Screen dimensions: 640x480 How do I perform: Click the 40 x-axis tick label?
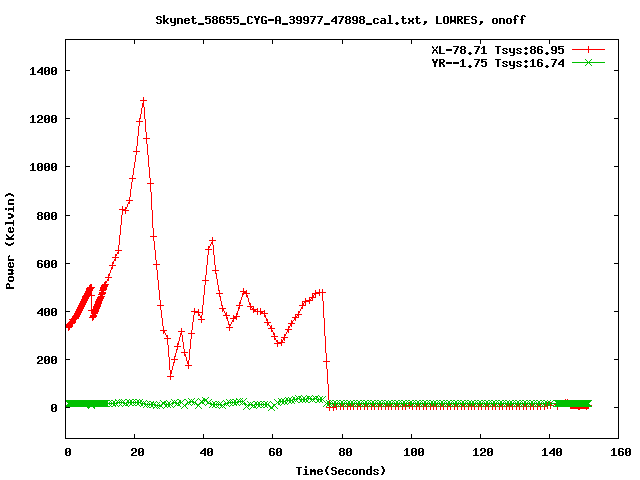(207, 452)
